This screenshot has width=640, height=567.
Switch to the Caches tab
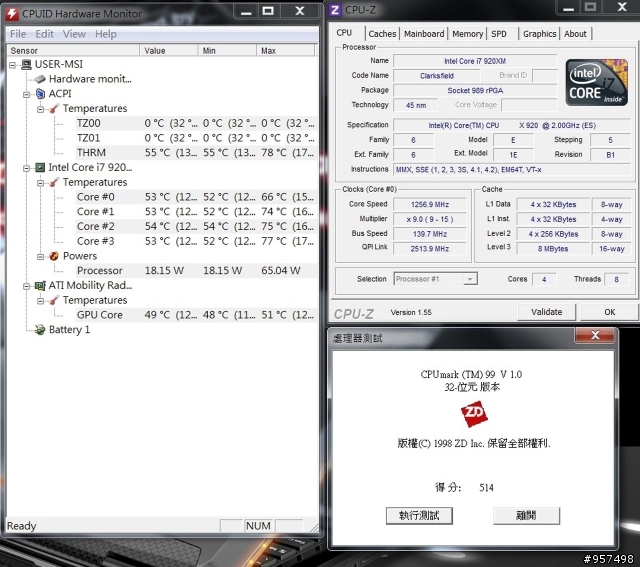click(x=382, y=34)
